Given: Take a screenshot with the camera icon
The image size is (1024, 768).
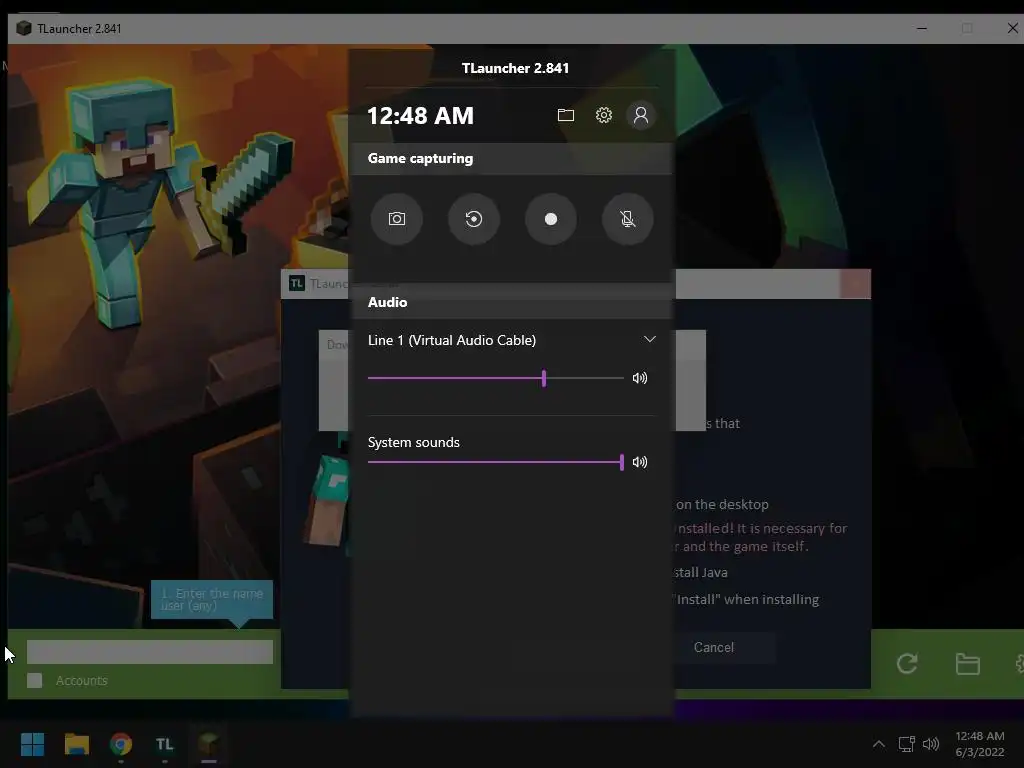Looking at the screenshot, I should click(396, 219).
